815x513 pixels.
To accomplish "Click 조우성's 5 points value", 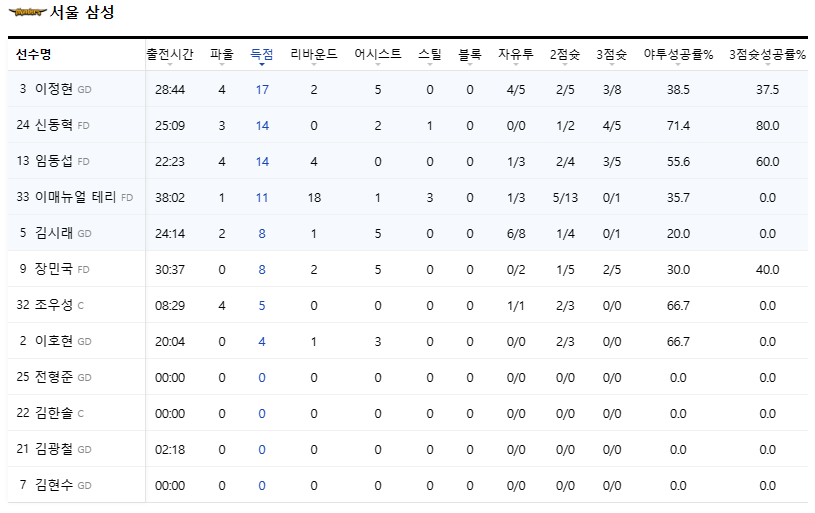I will click(262, 306).
